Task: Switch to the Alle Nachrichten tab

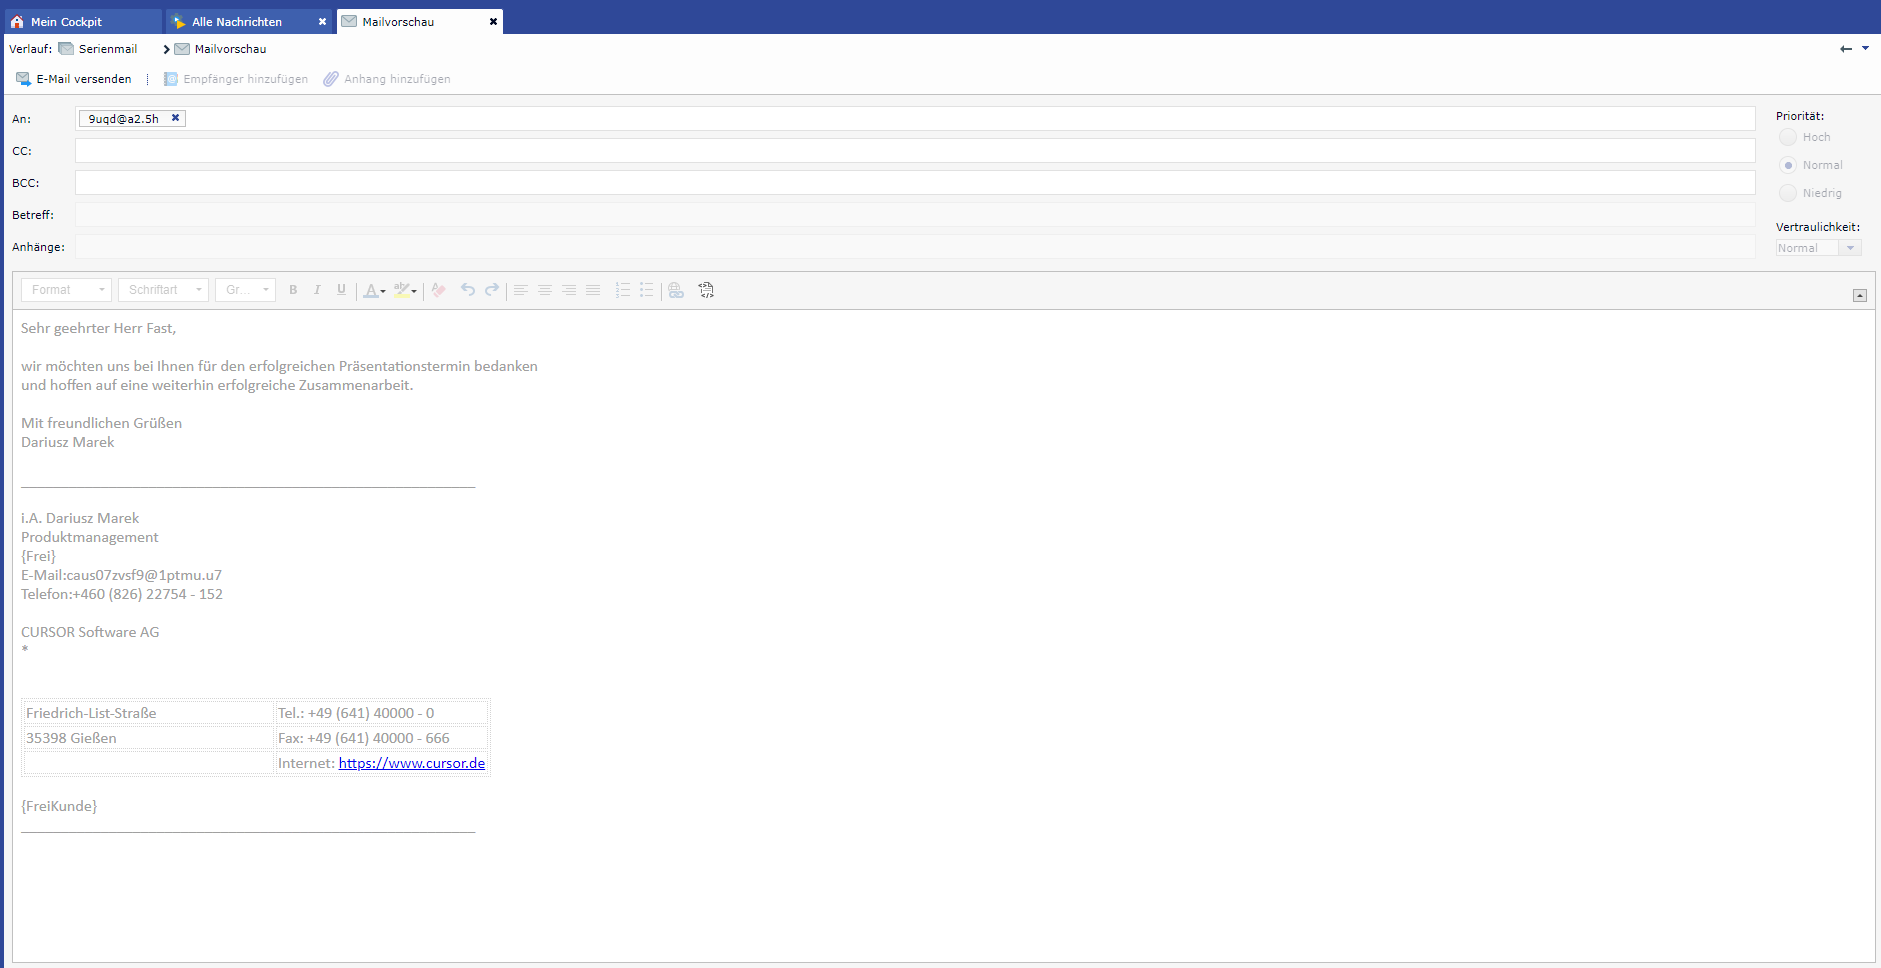Action: (x=237, y=22)
